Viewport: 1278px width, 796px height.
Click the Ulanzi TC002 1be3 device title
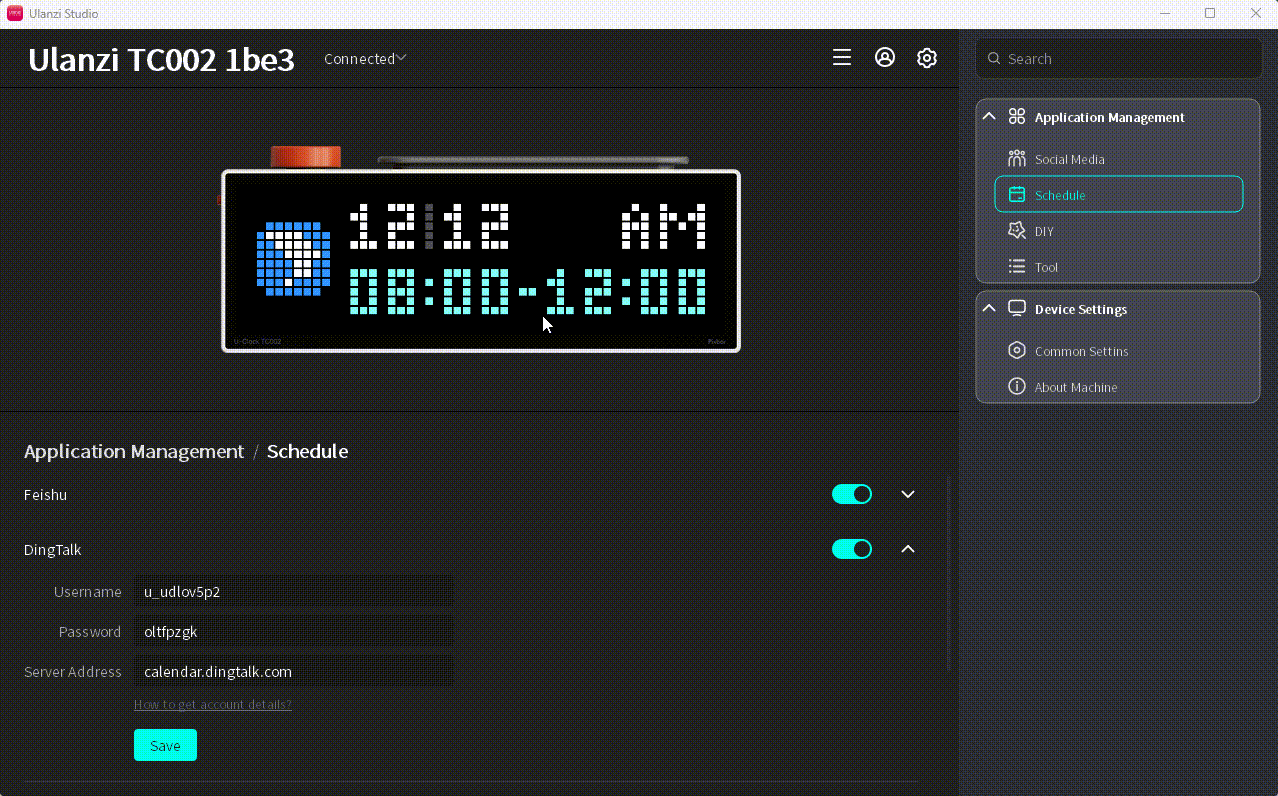(161, 60)
